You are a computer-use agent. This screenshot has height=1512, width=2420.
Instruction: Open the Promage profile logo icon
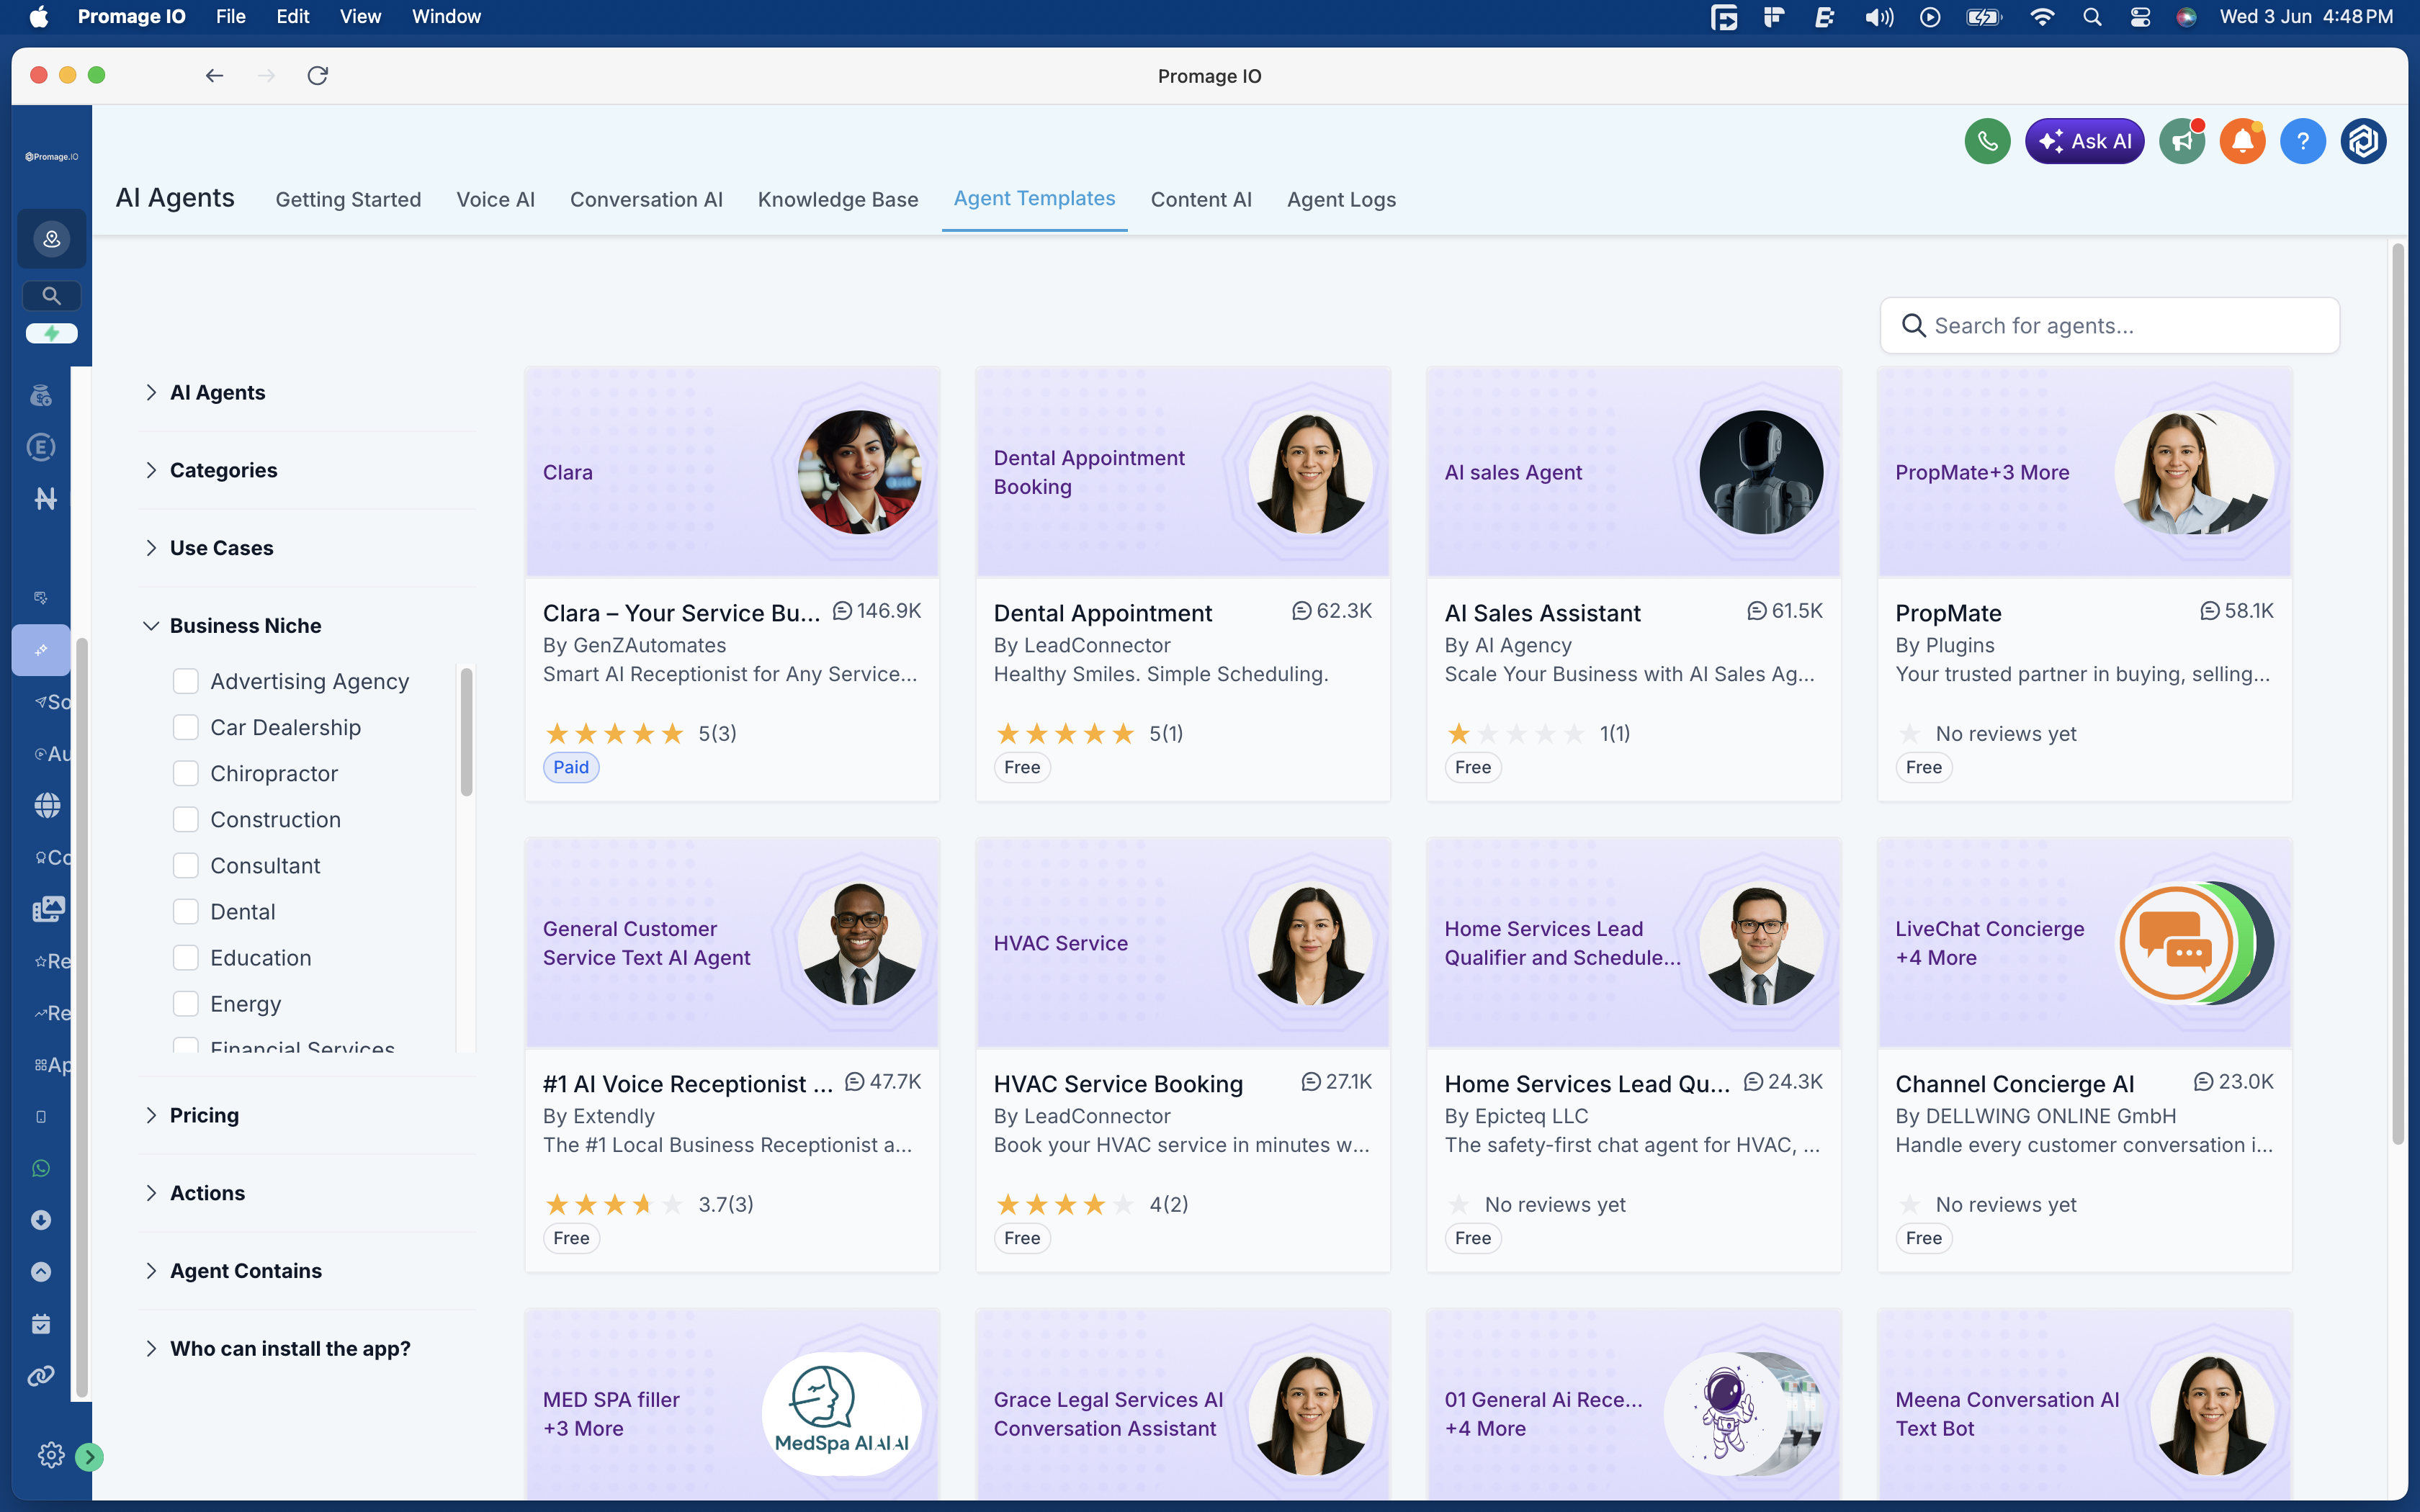tap(2363, 141)
